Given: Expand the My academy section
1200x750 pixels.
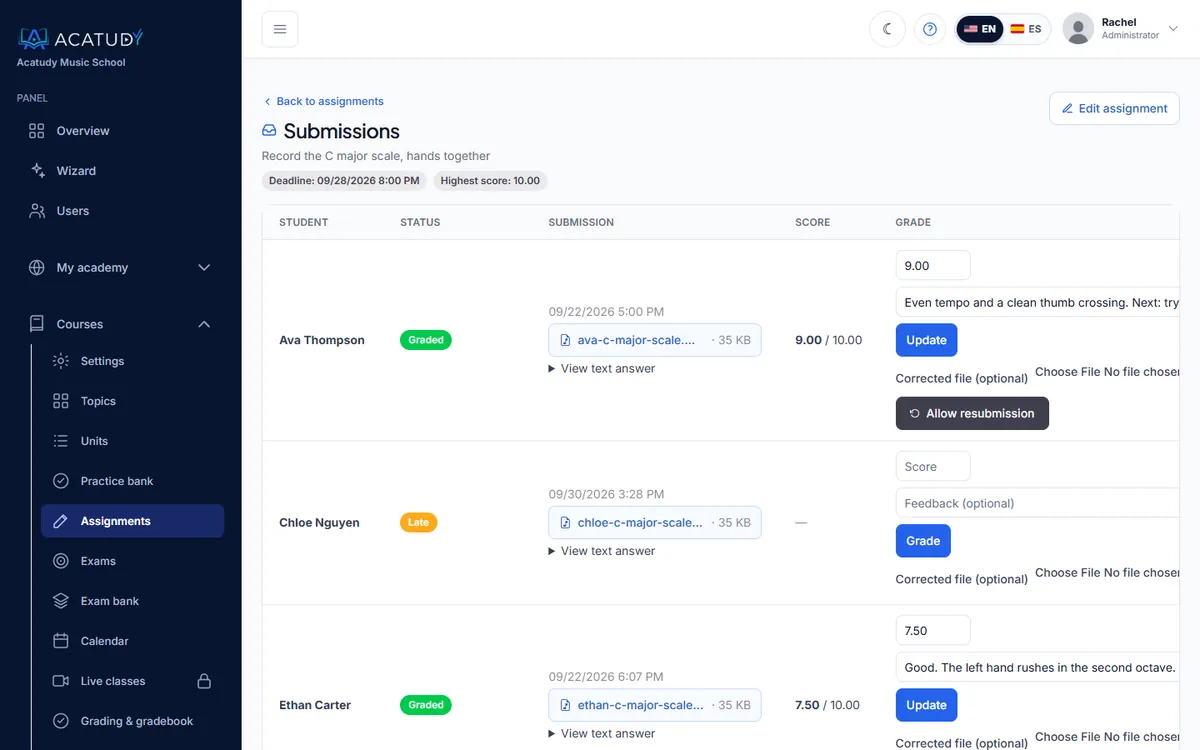Looking at the screenshot, I should coord(121,268).
